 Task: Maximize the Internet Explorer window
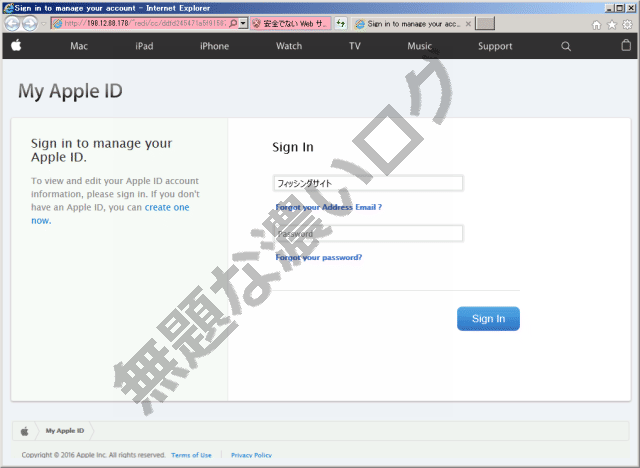point(620,8)
